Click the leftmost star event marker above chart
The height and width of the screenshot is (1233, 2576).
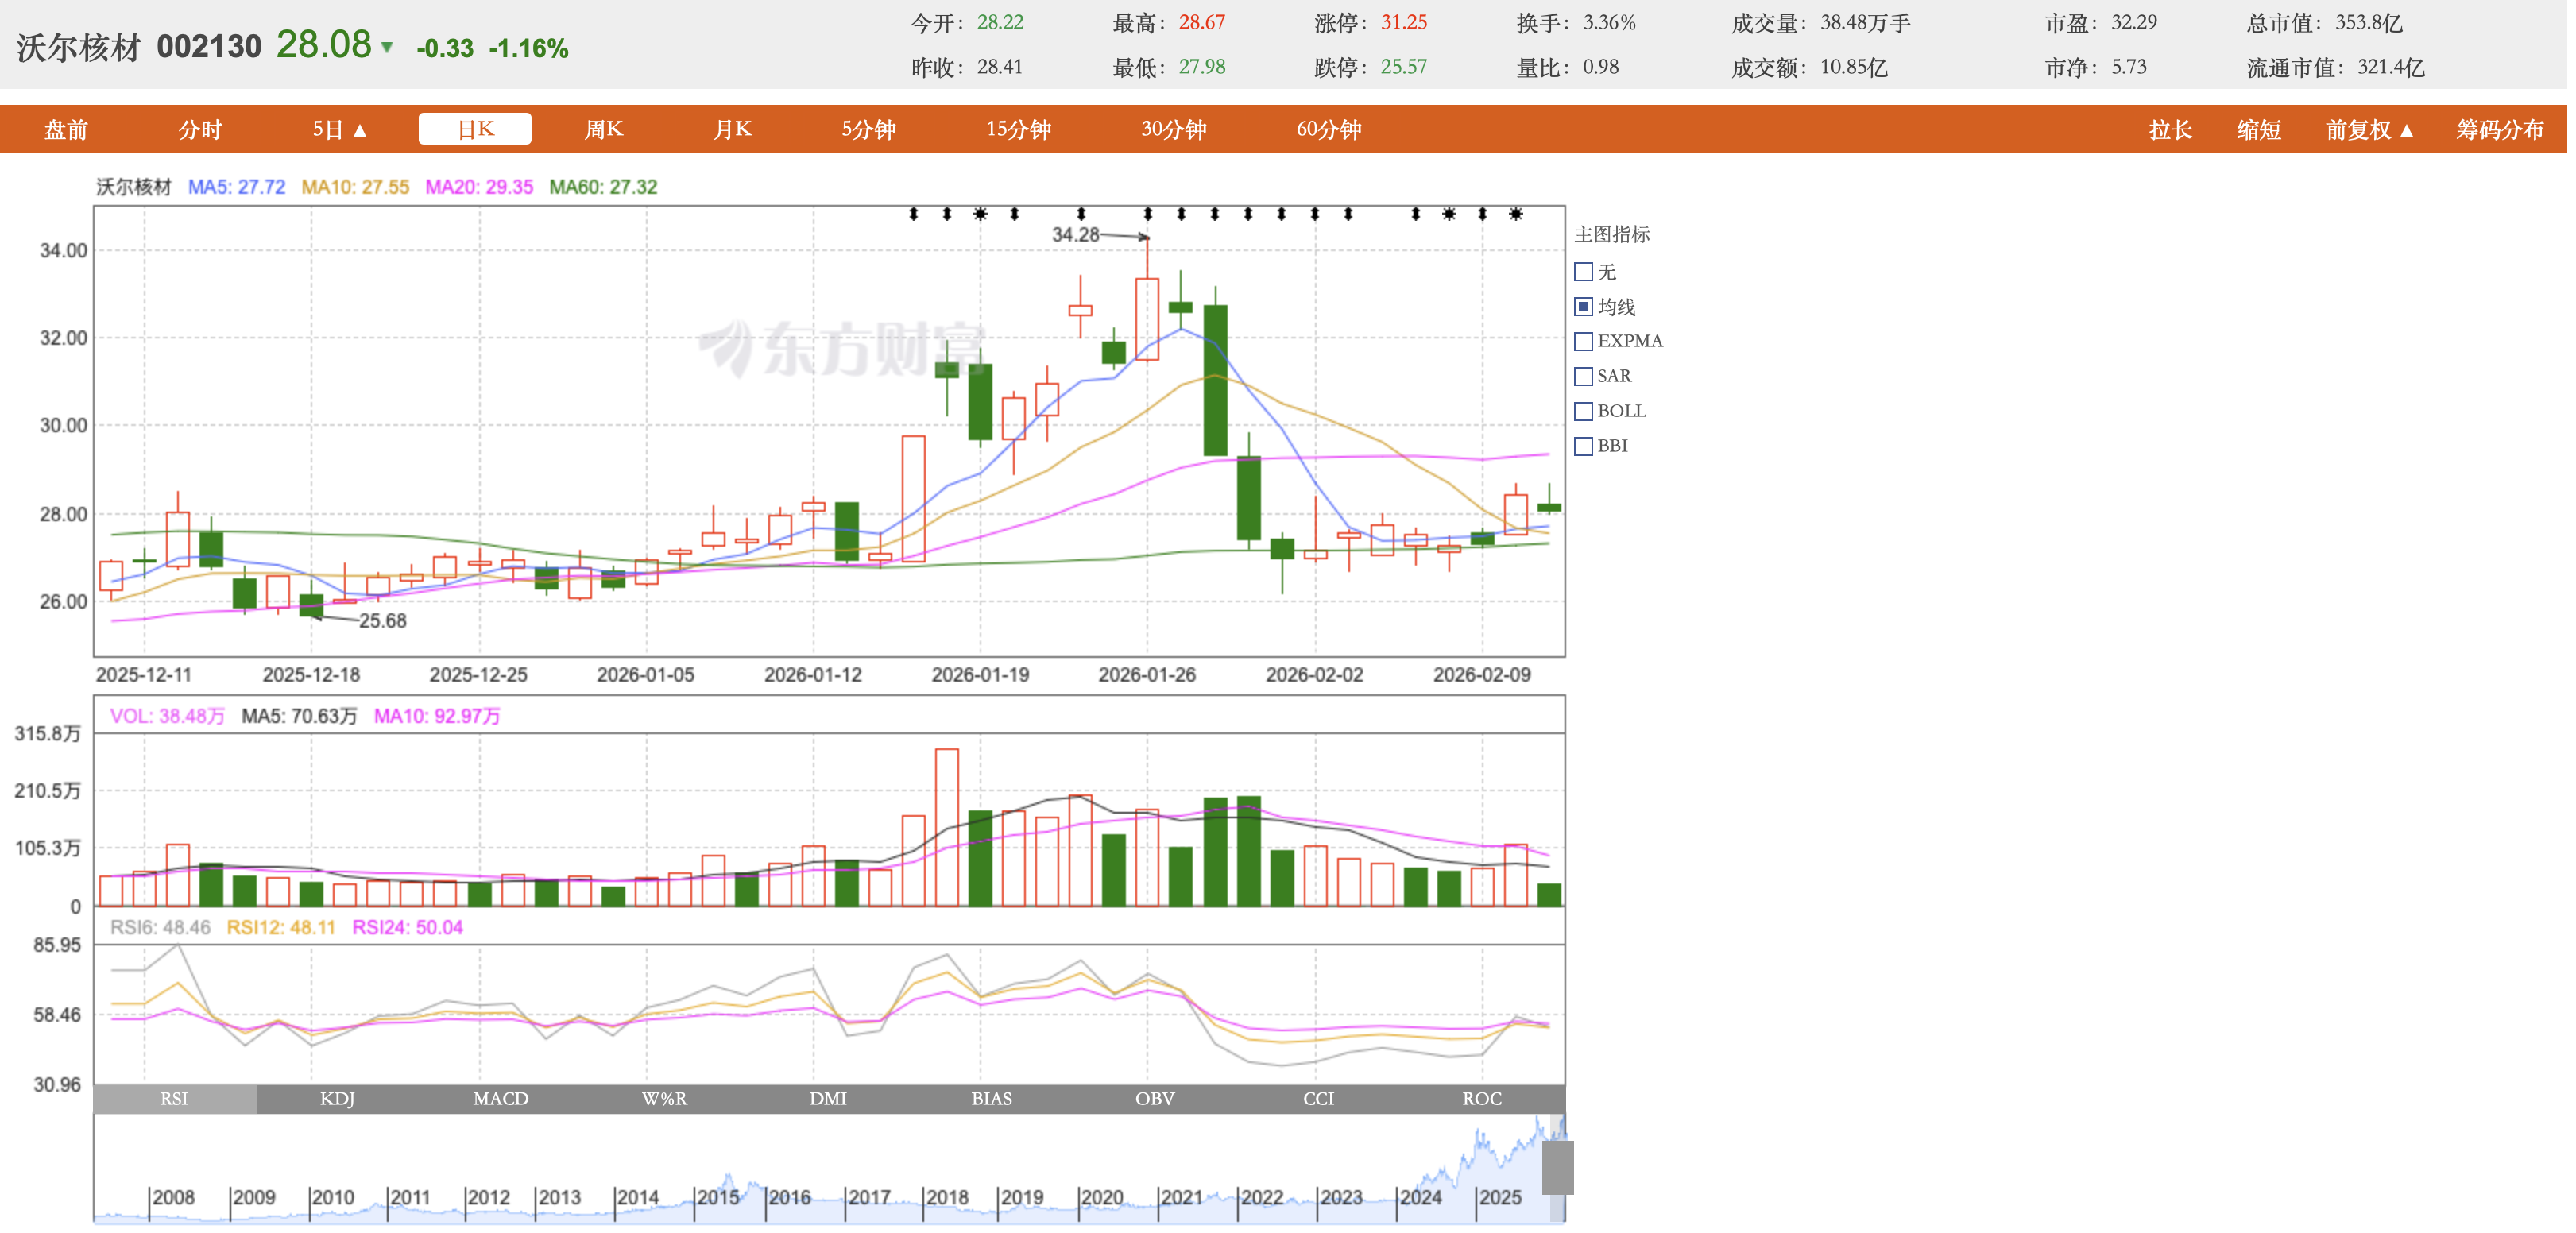tap(980, 213)
